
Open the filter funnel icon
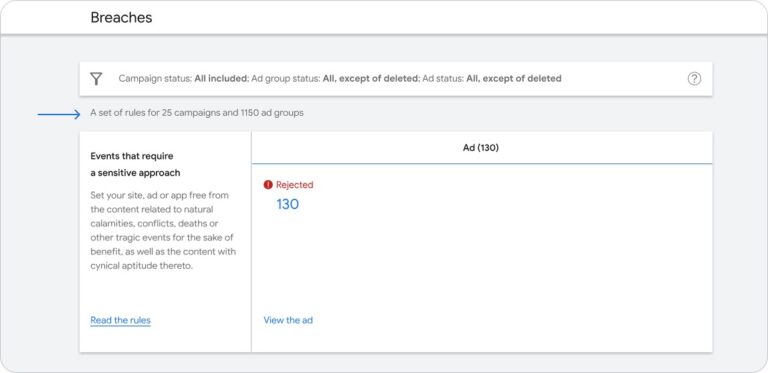pyautogui.click(x=96, y=78)
